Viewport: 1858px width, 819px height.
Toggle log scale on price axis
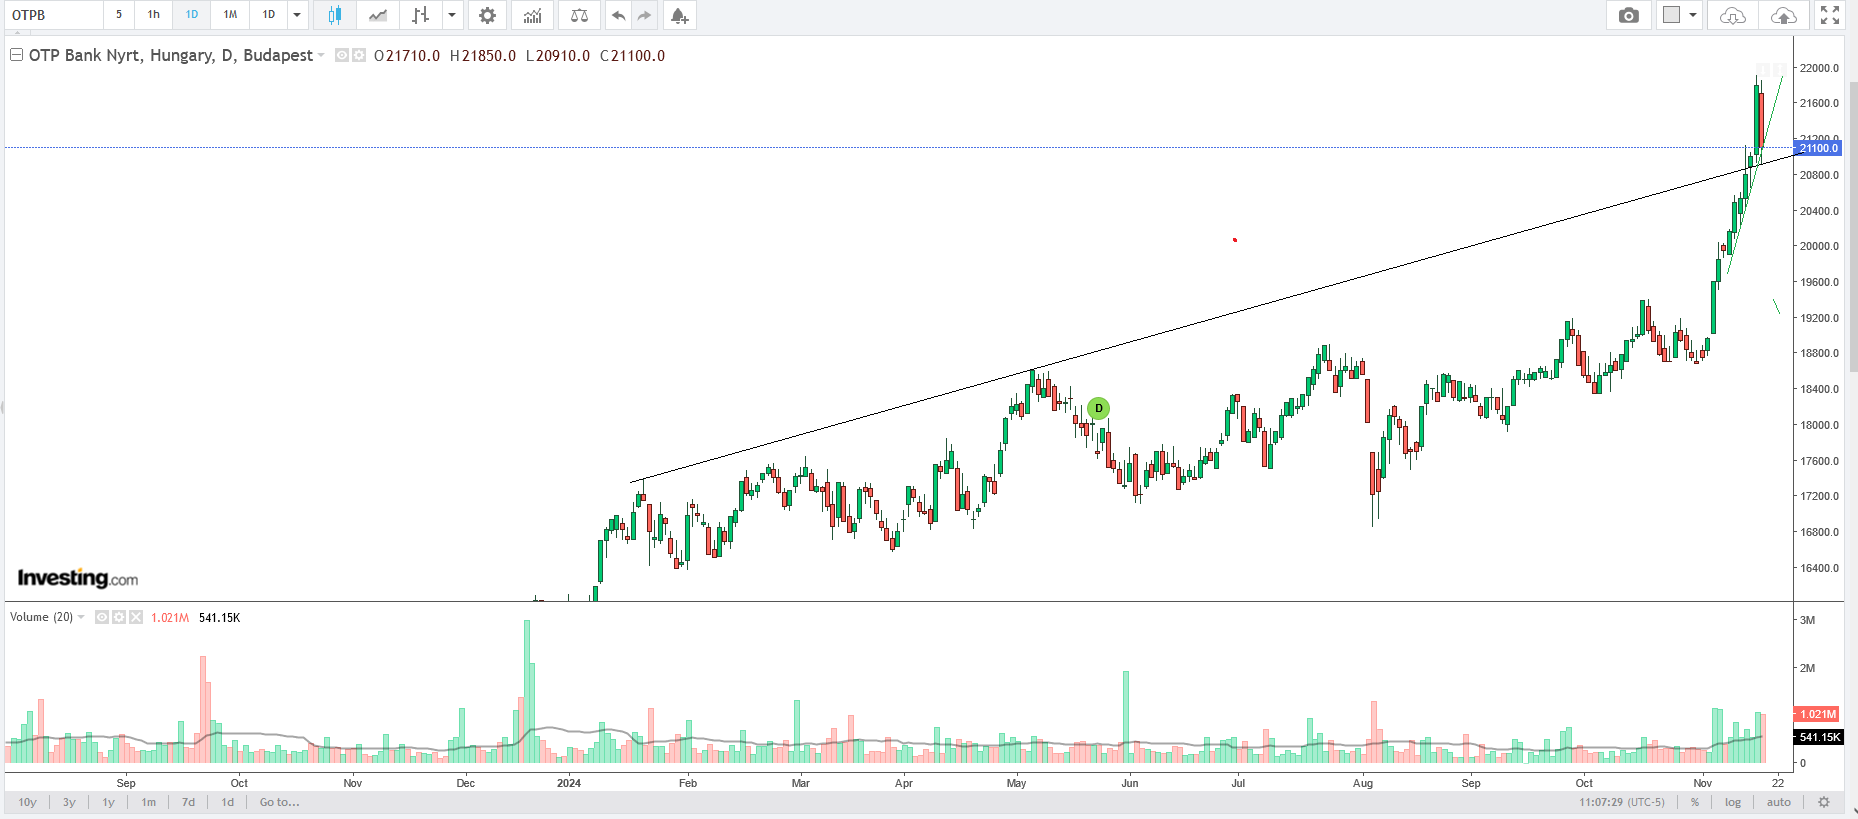coord(1733,802)
